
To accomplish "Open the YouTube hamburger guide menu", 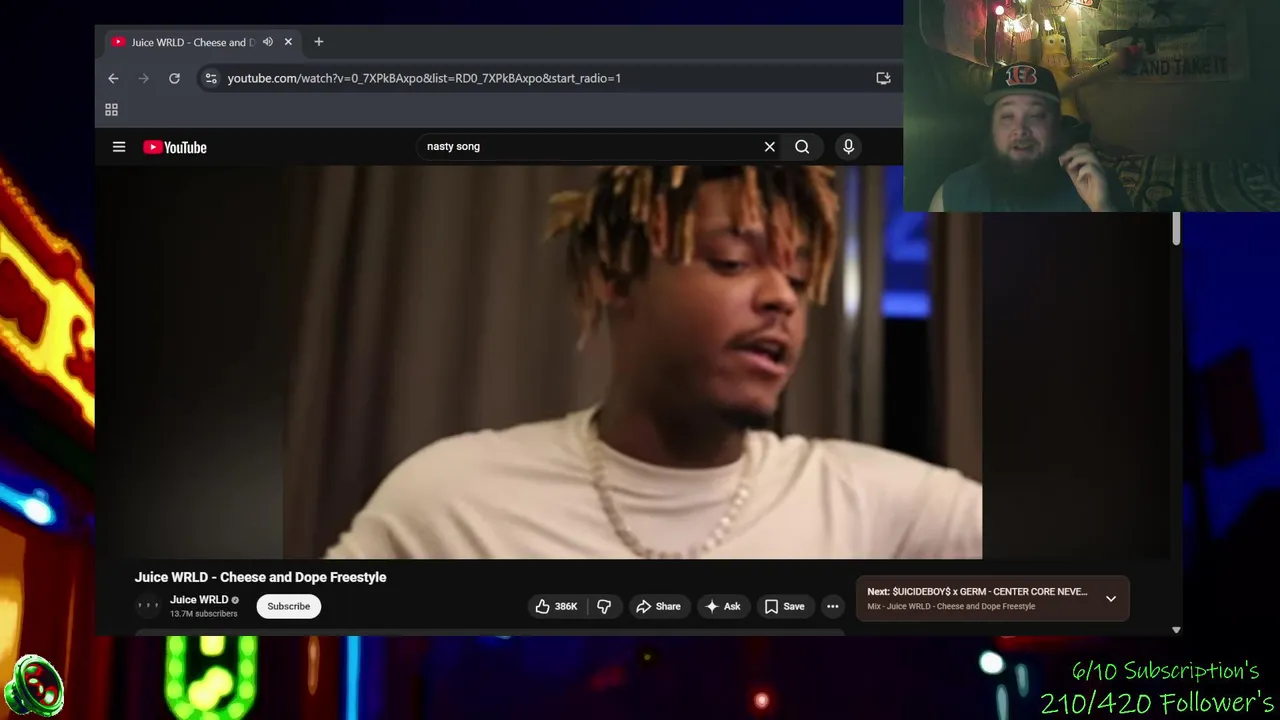I will [119, 147].
